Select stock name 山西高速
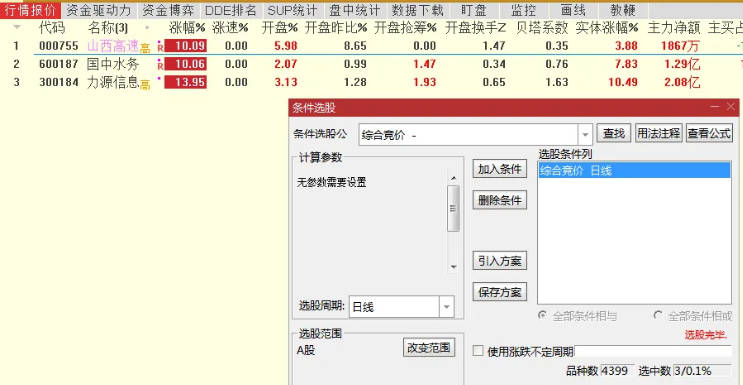The width and height of the screenshot is (743, 385). point(113,46)
